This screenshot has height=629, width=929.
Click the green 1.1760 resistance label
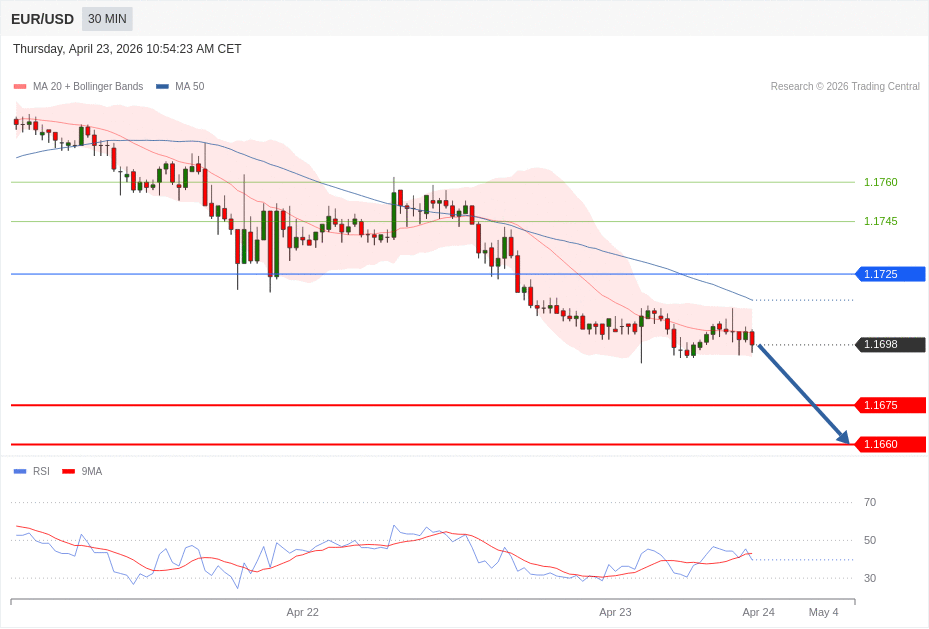[x=880, y=182]
